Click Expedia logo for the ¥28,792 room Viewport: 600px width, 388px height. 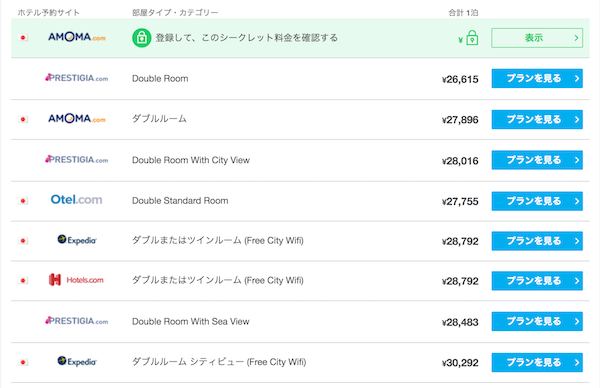[x=77, y=240]
